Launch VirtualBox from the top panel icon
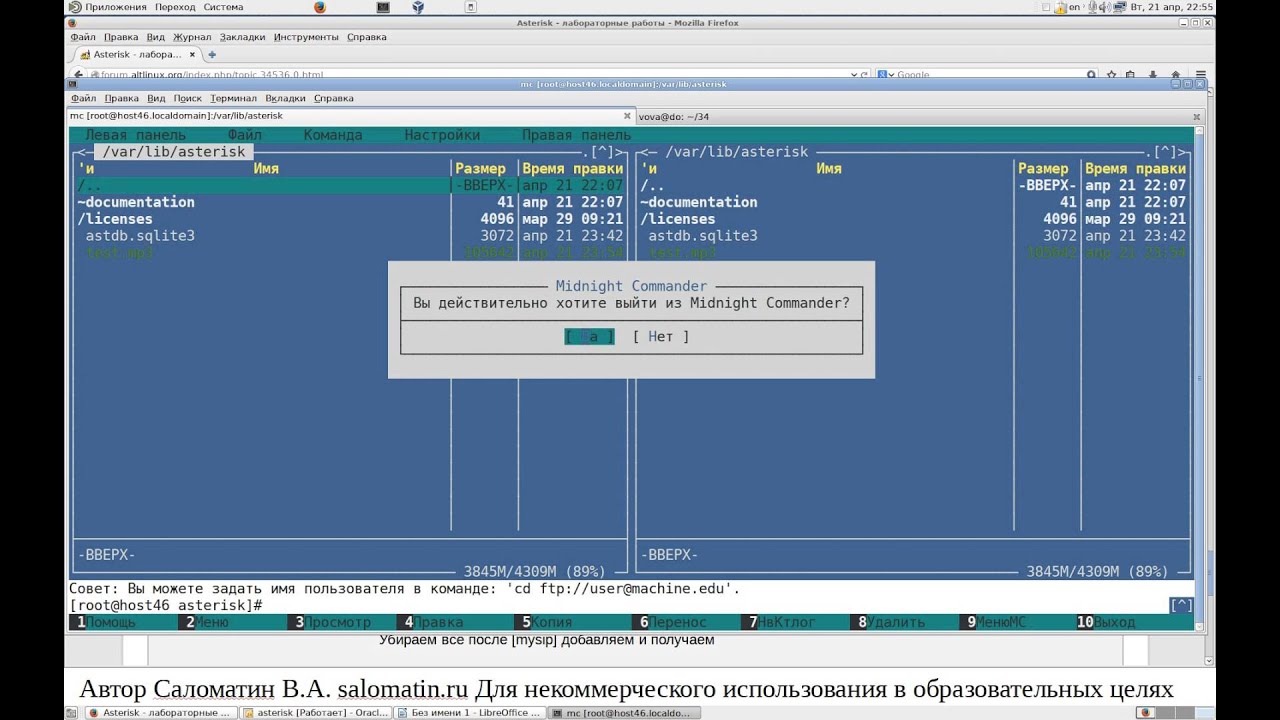 coord(417,6)
